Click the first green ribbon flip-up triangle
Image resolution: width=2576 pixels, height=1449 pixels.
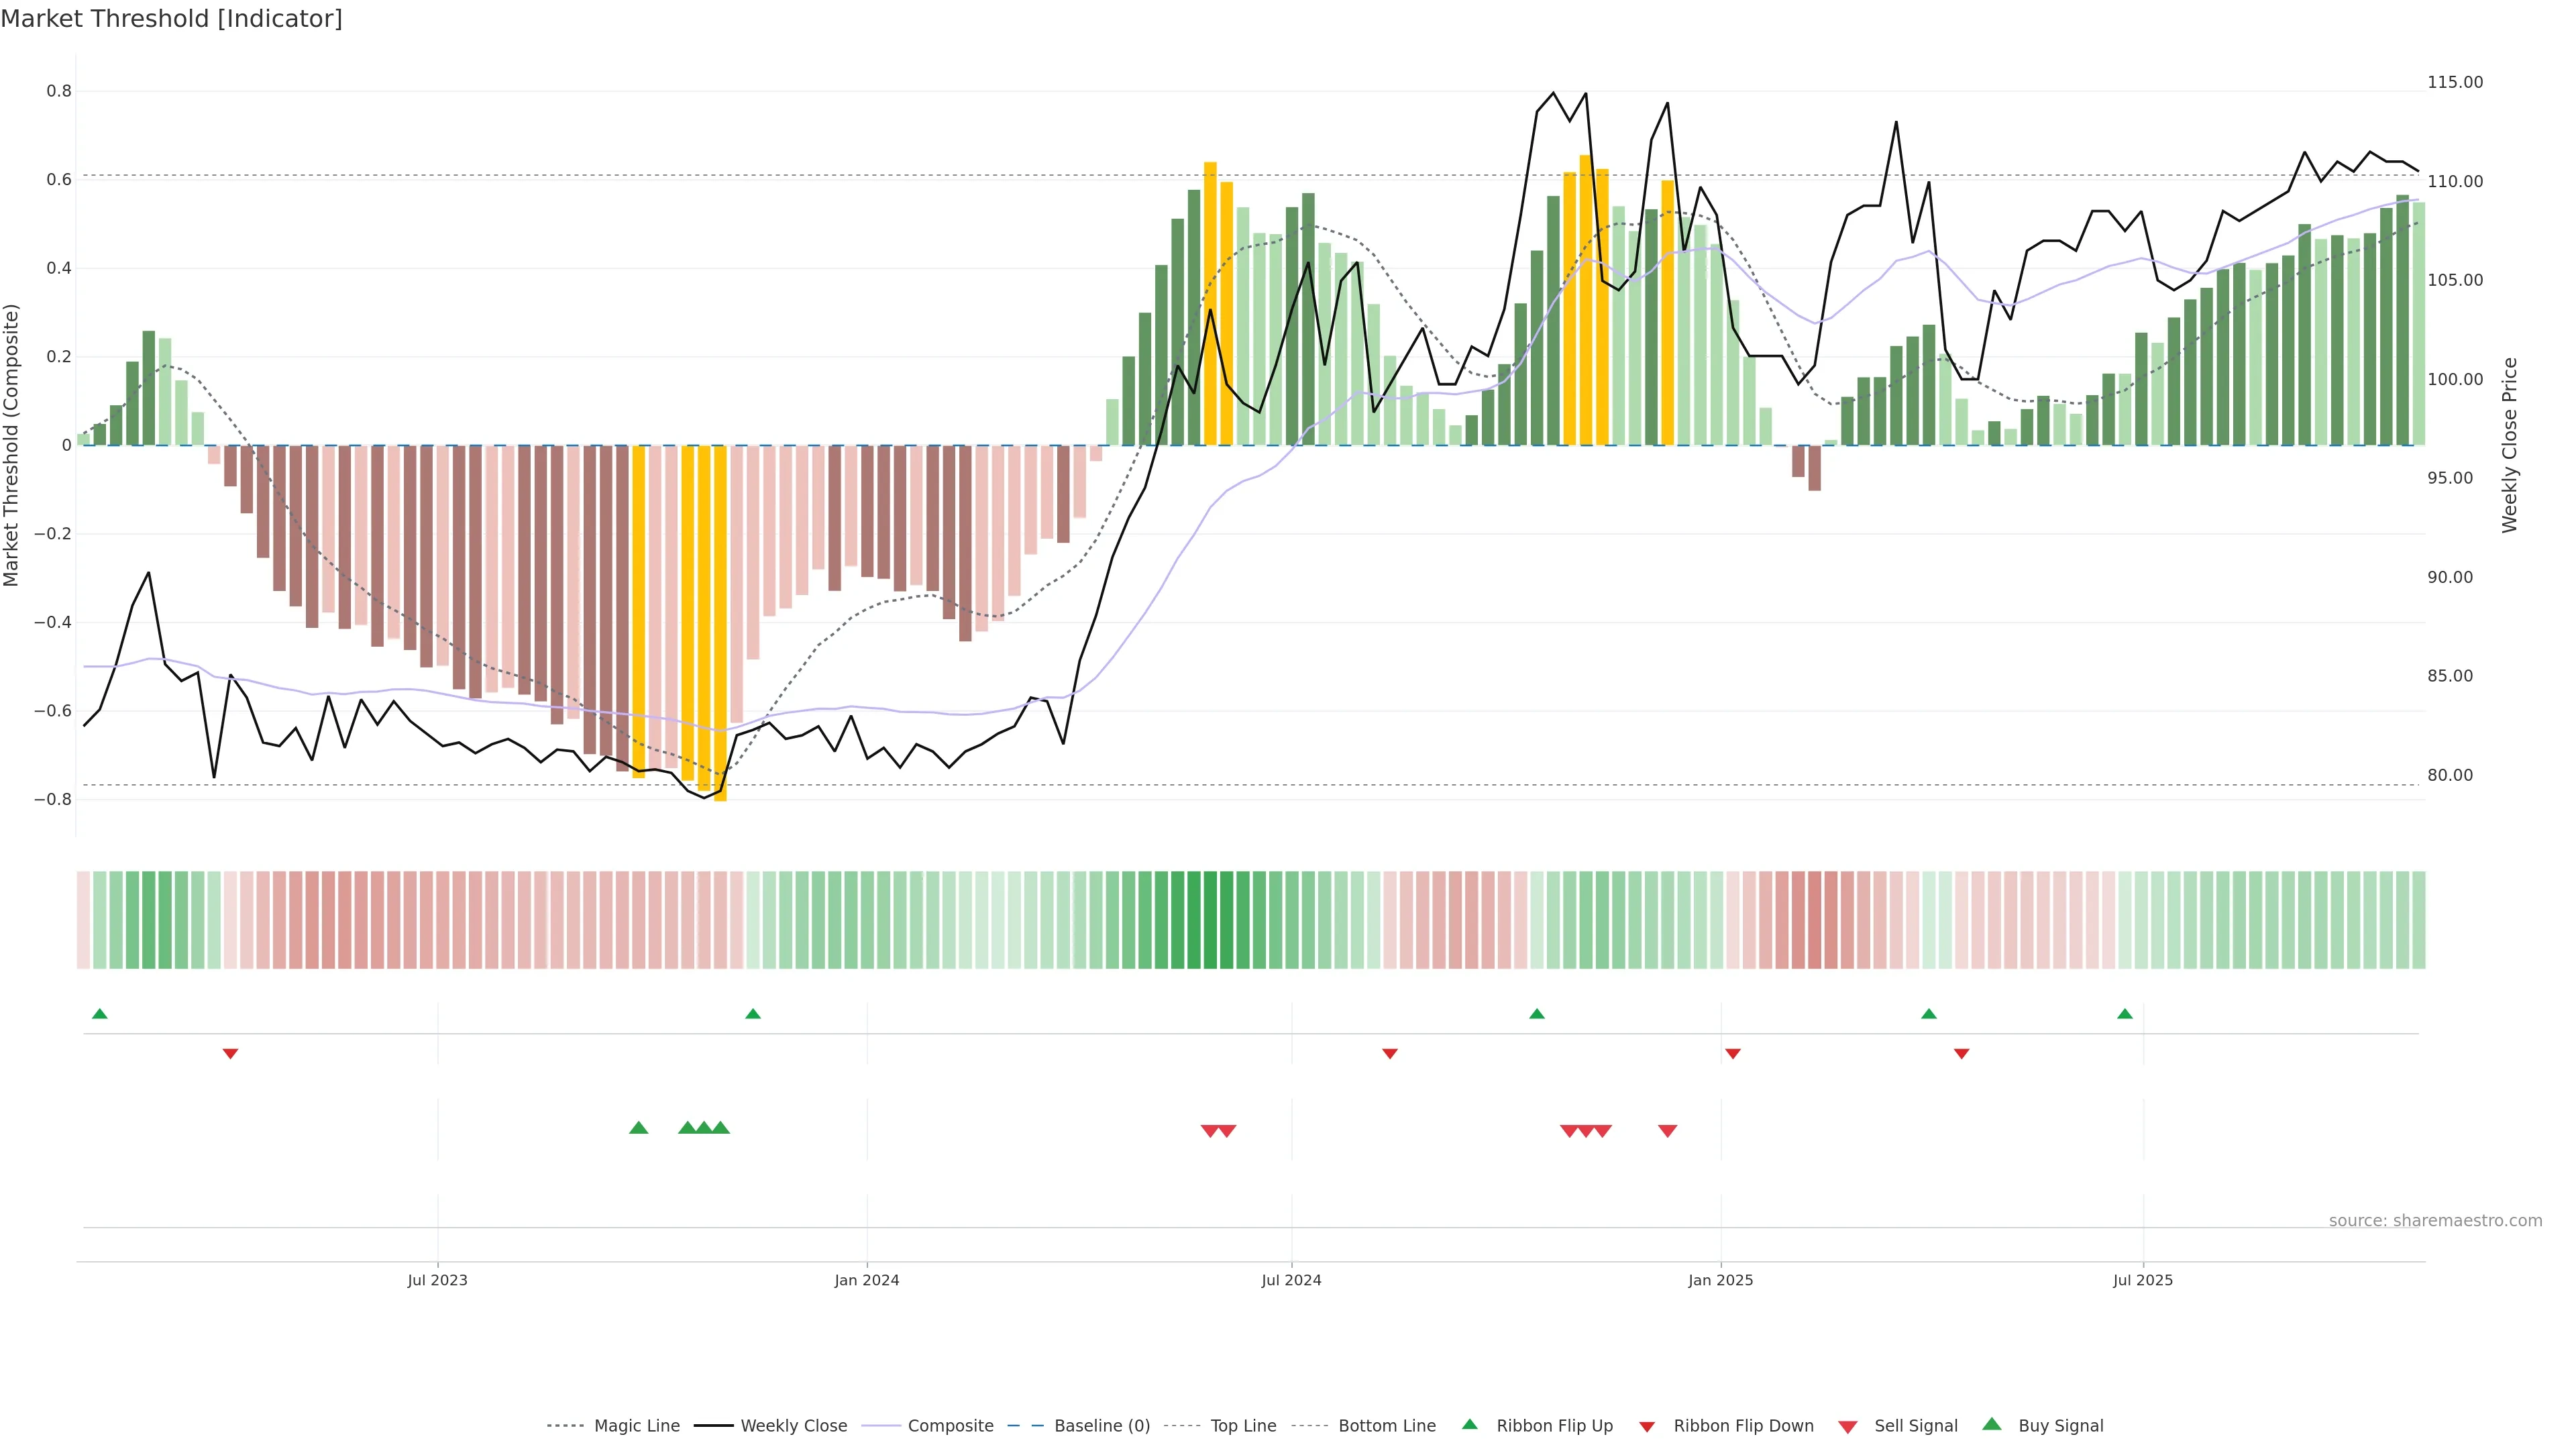(99, 1014)
